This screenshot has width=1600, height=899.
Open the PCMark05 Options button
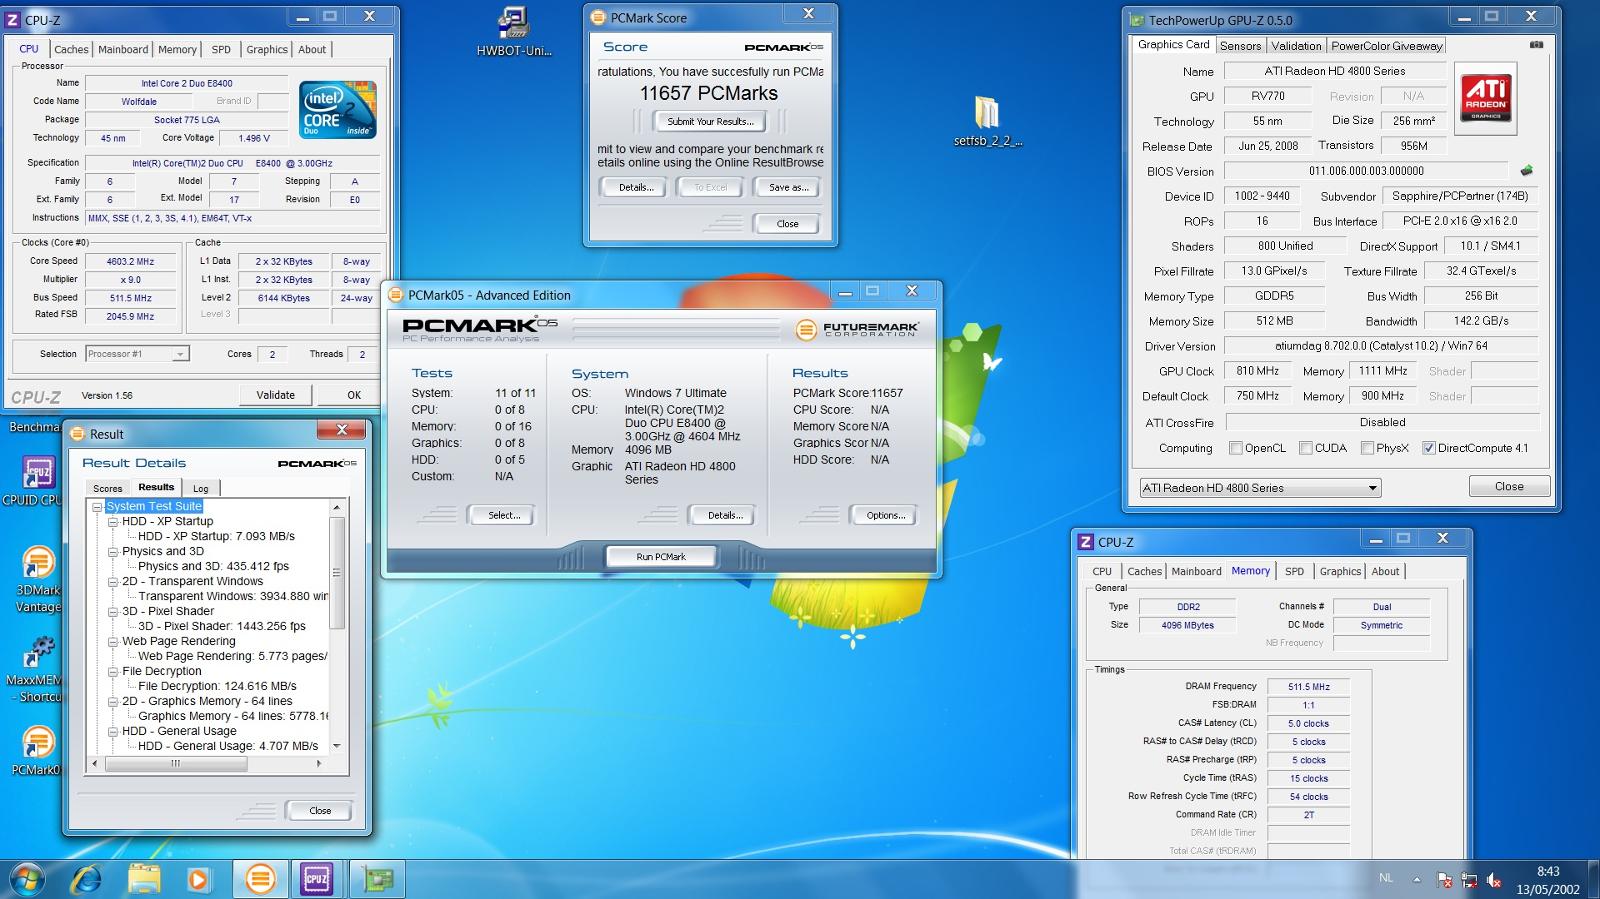pos(885,516)
